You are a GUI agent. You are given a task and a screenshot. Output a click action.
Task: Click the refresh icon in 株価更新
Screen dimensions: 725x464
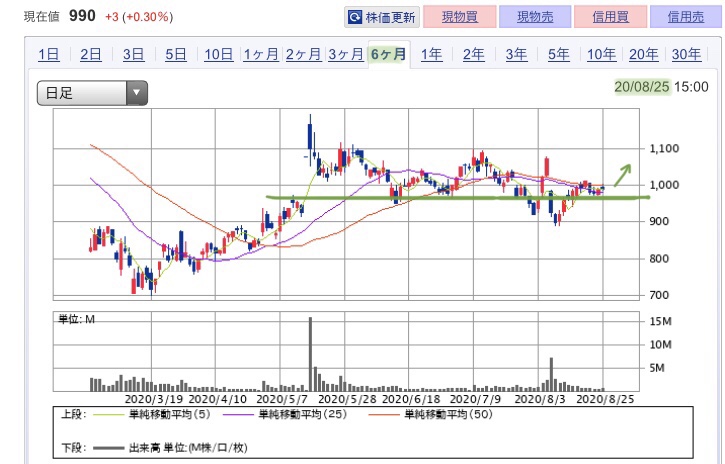pos(355,18)
